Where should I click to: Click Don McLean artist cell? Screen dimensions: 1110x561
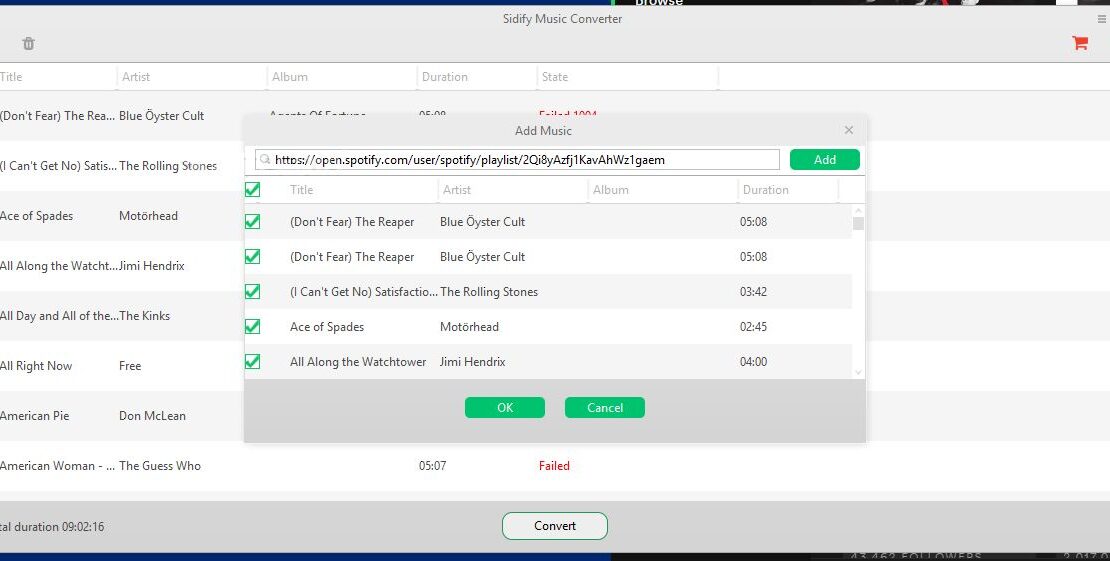point(152,416)
